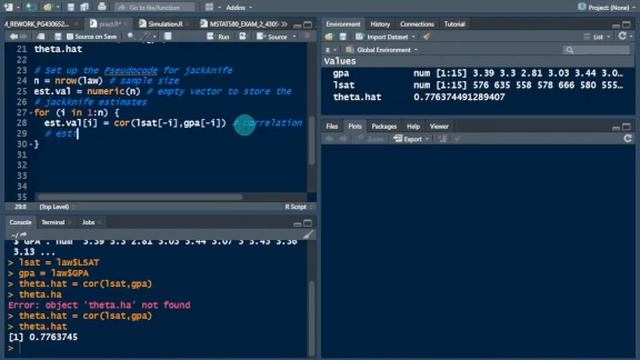The height and width of the screenshot is (360, 640).
Task: Collapse the for loop fold at line 27
Action: point(31,113)
